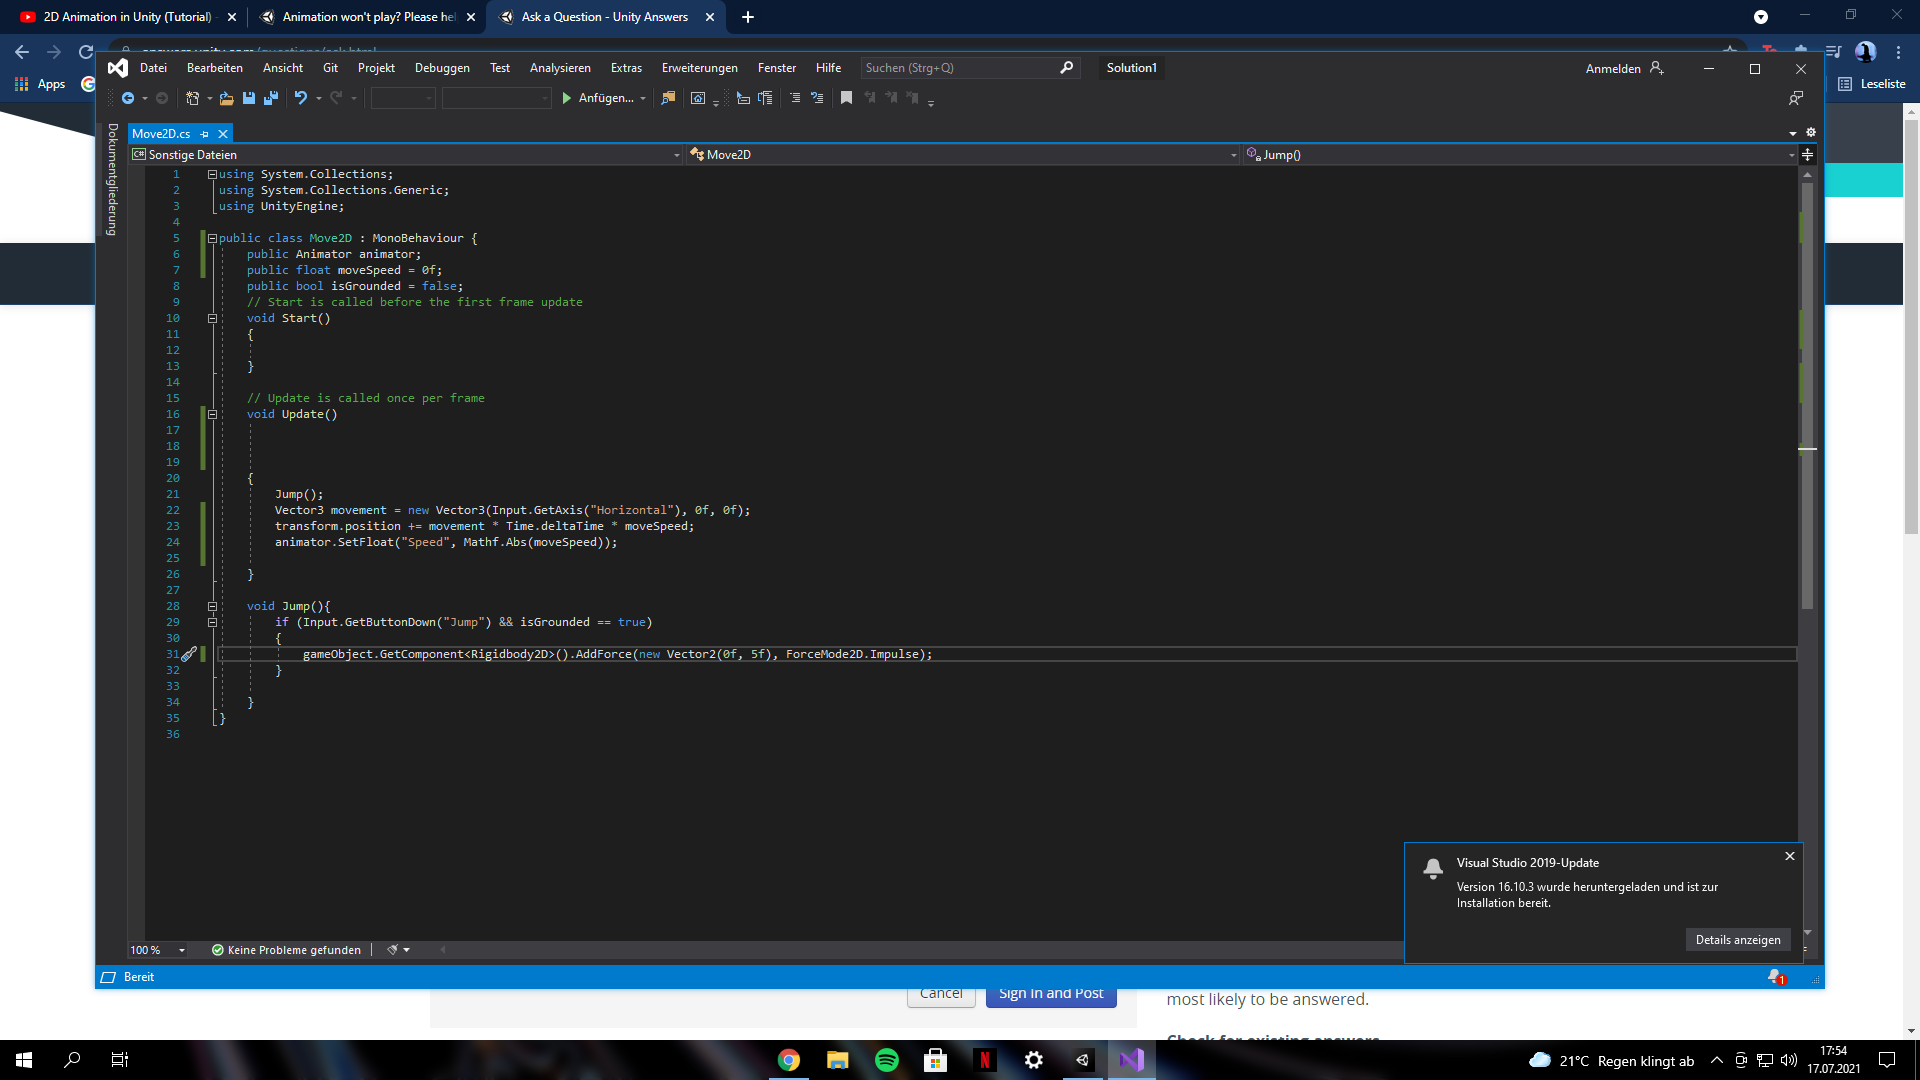The height and width of the screenshot is (1080, 1920).
Task: Dismiss the Visual Studio 2019-Update notification
Action: coord(1790,856)
